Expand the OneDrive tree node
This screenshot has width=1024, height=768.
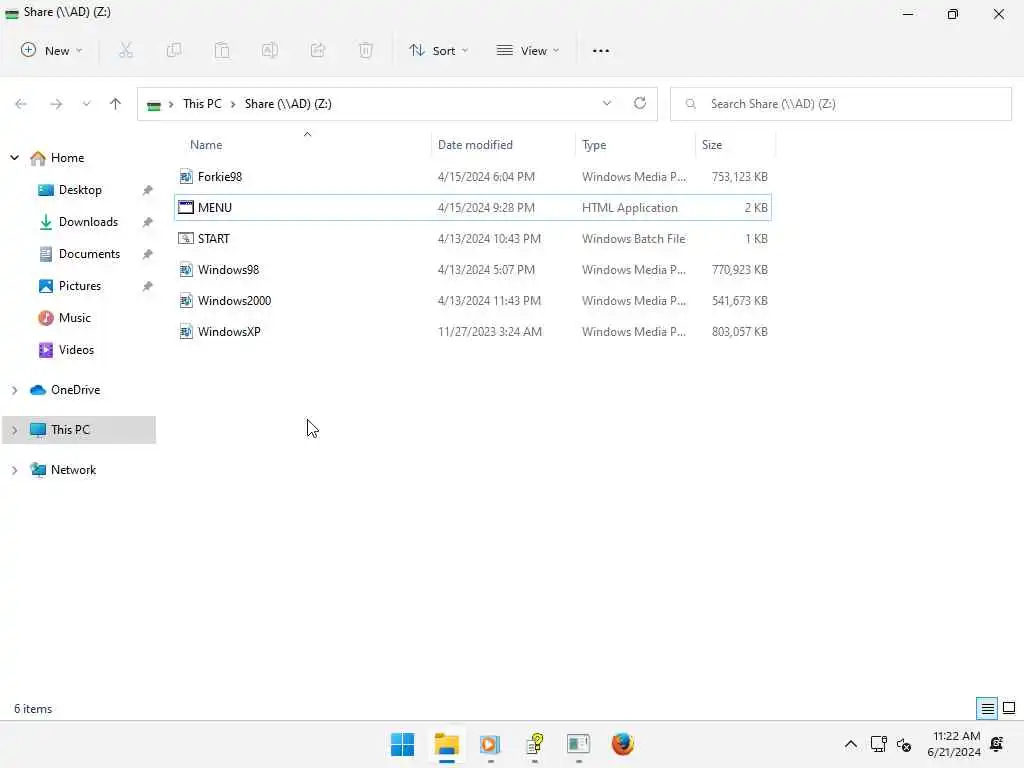point(14,391)
